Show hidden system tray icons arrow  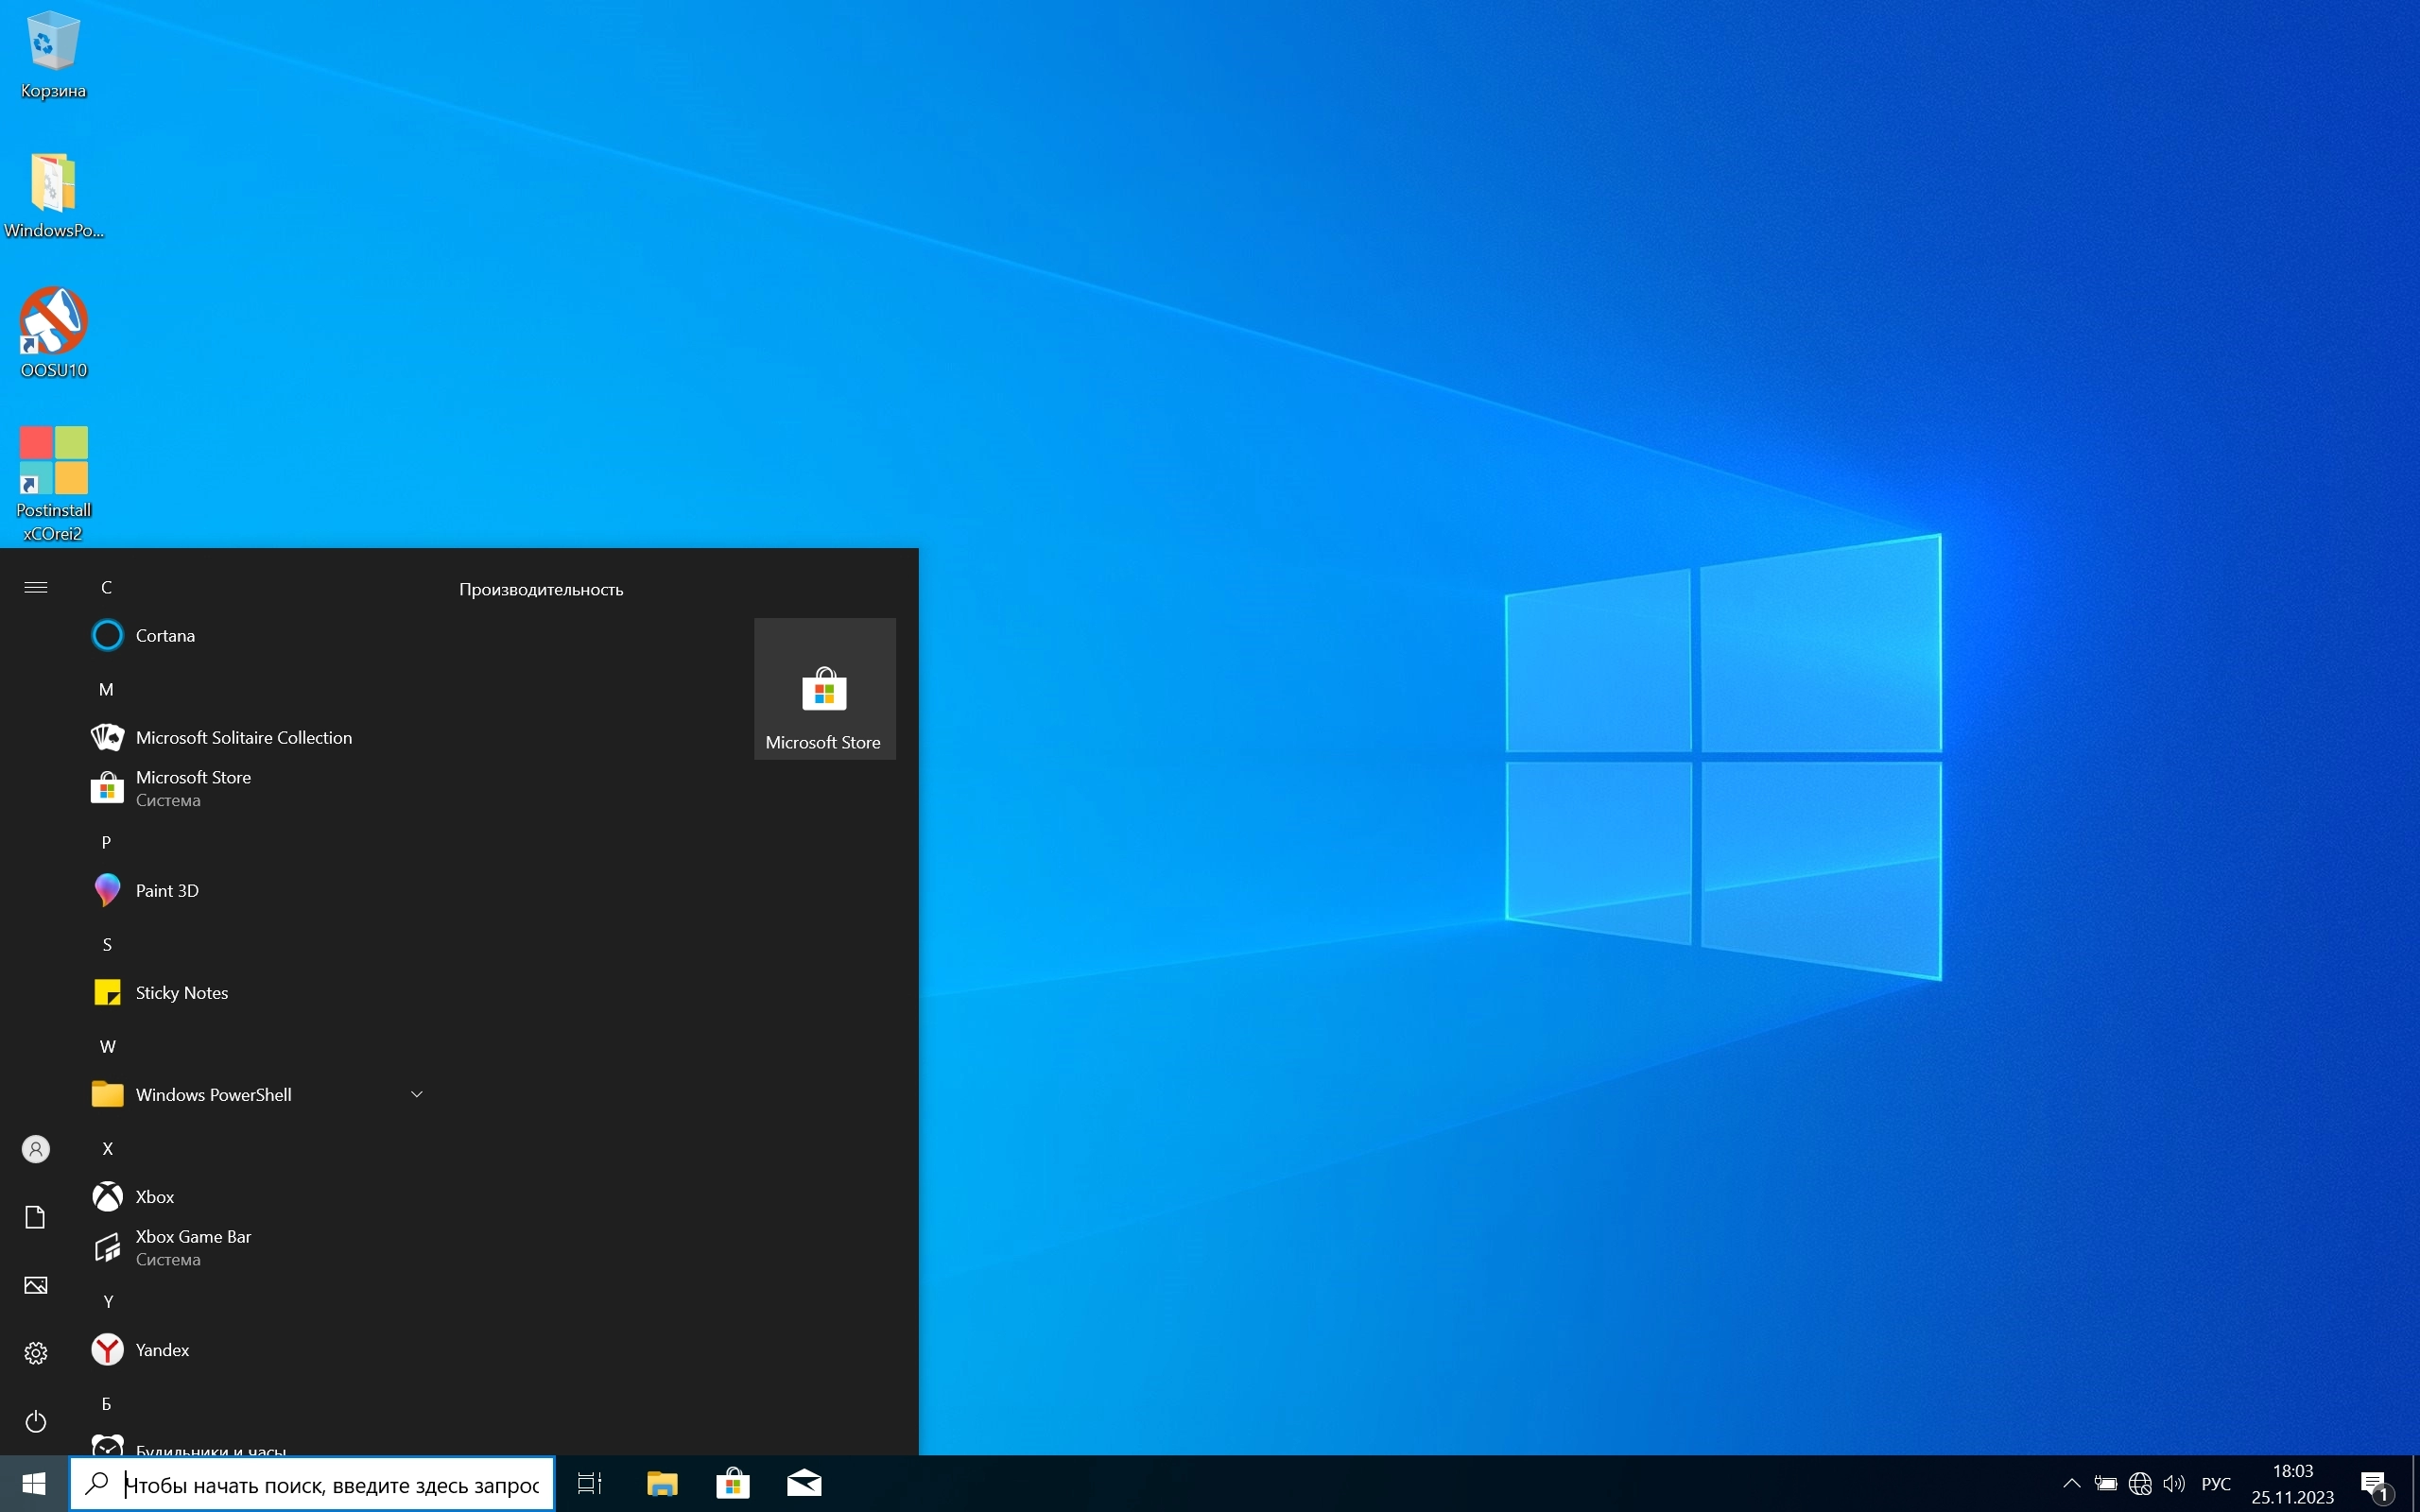tap(2072, 1484)
